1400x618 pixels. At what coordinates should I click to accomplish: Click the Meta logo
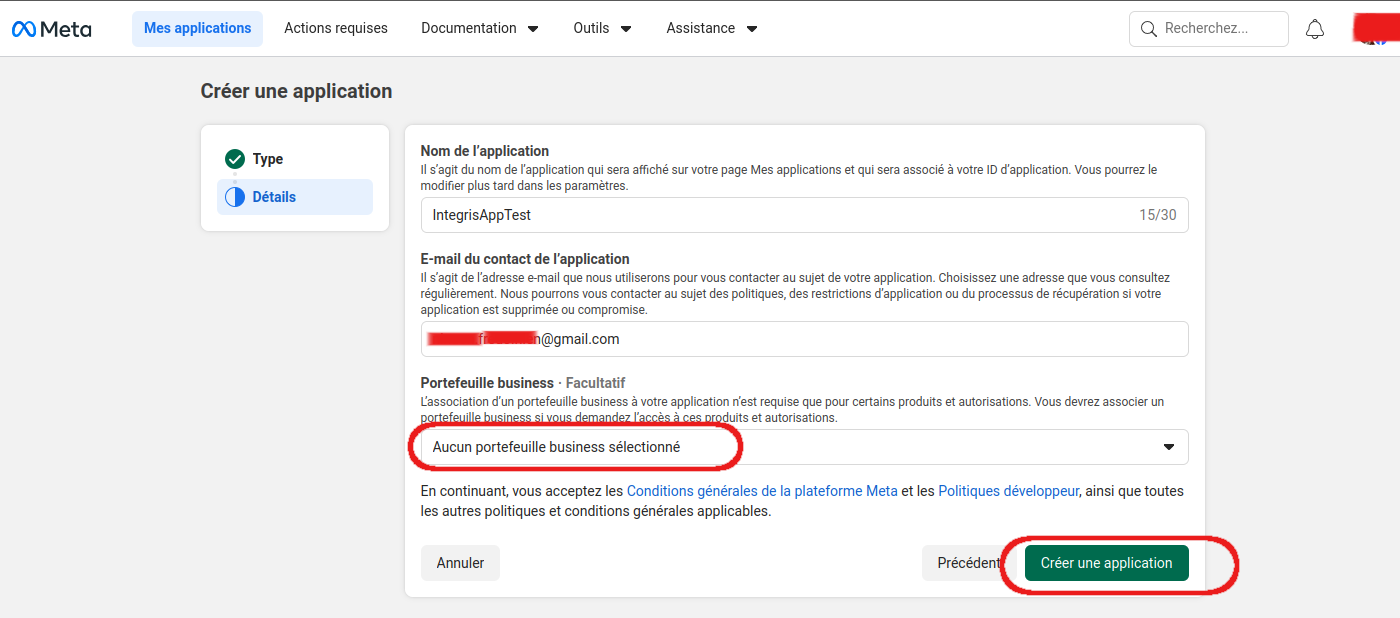coord(51,29)
